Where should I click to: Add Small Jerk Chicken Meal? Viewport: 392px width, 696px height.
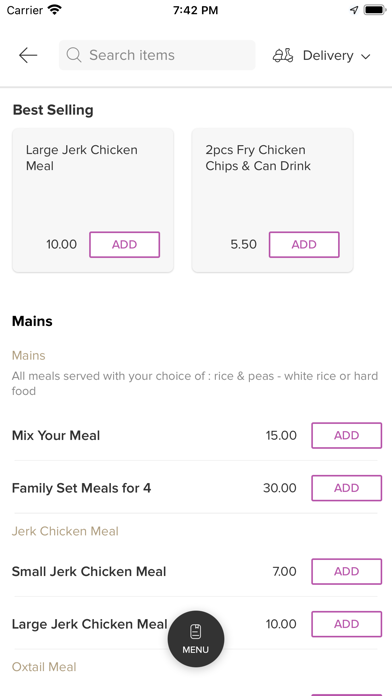[346, 571]
